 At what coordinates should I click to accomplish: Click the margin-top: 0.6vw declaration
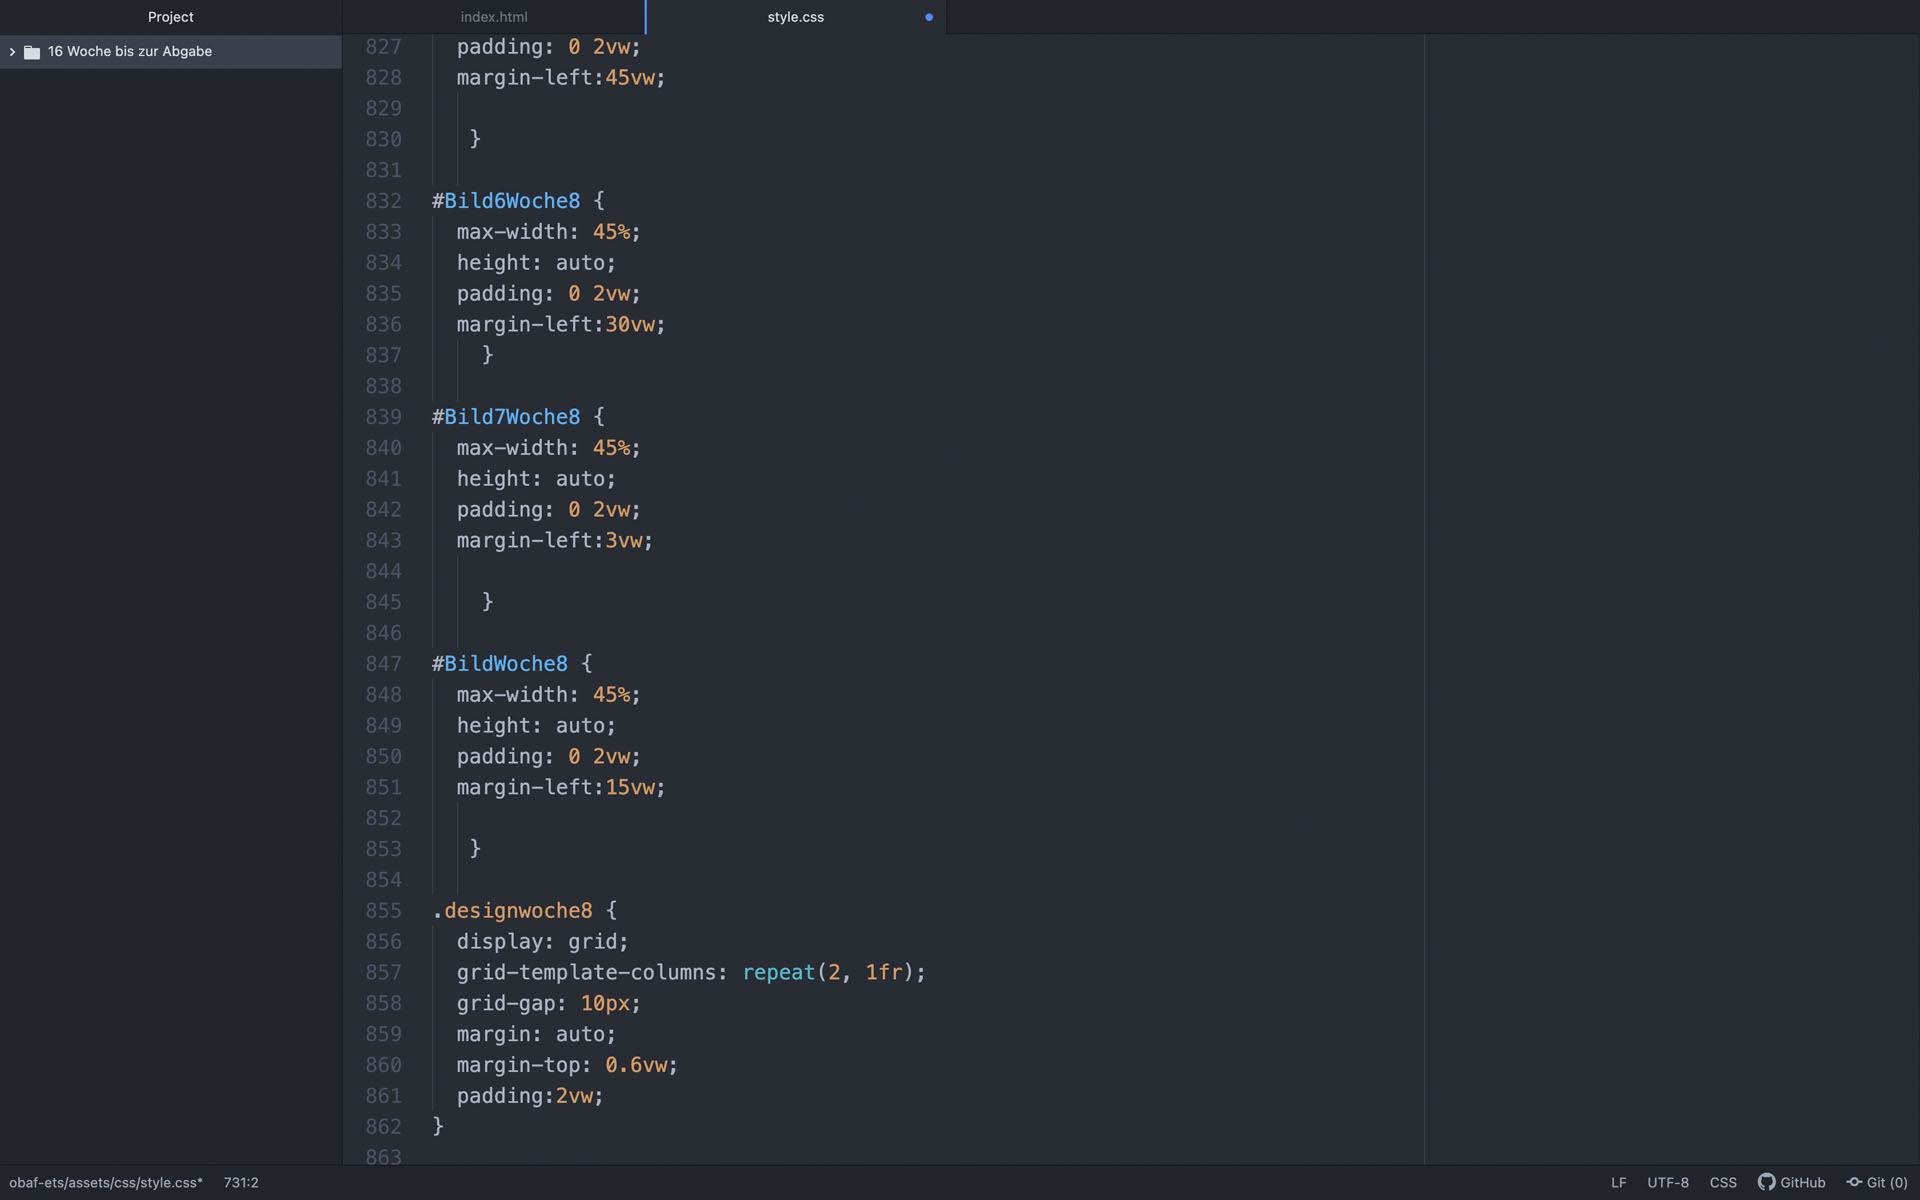[x=567, y=1066]
